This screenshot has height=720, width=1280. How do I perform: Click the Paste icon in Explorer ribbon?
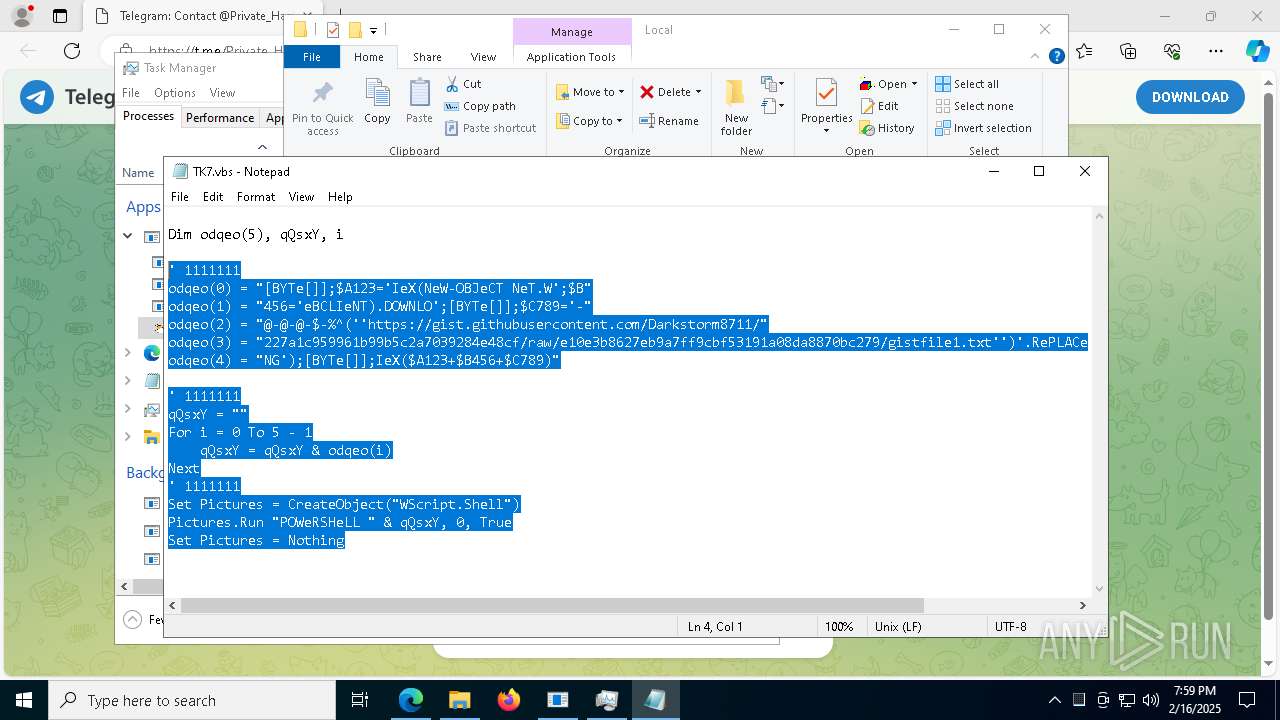pyautogui.click(x=419, y=102)
